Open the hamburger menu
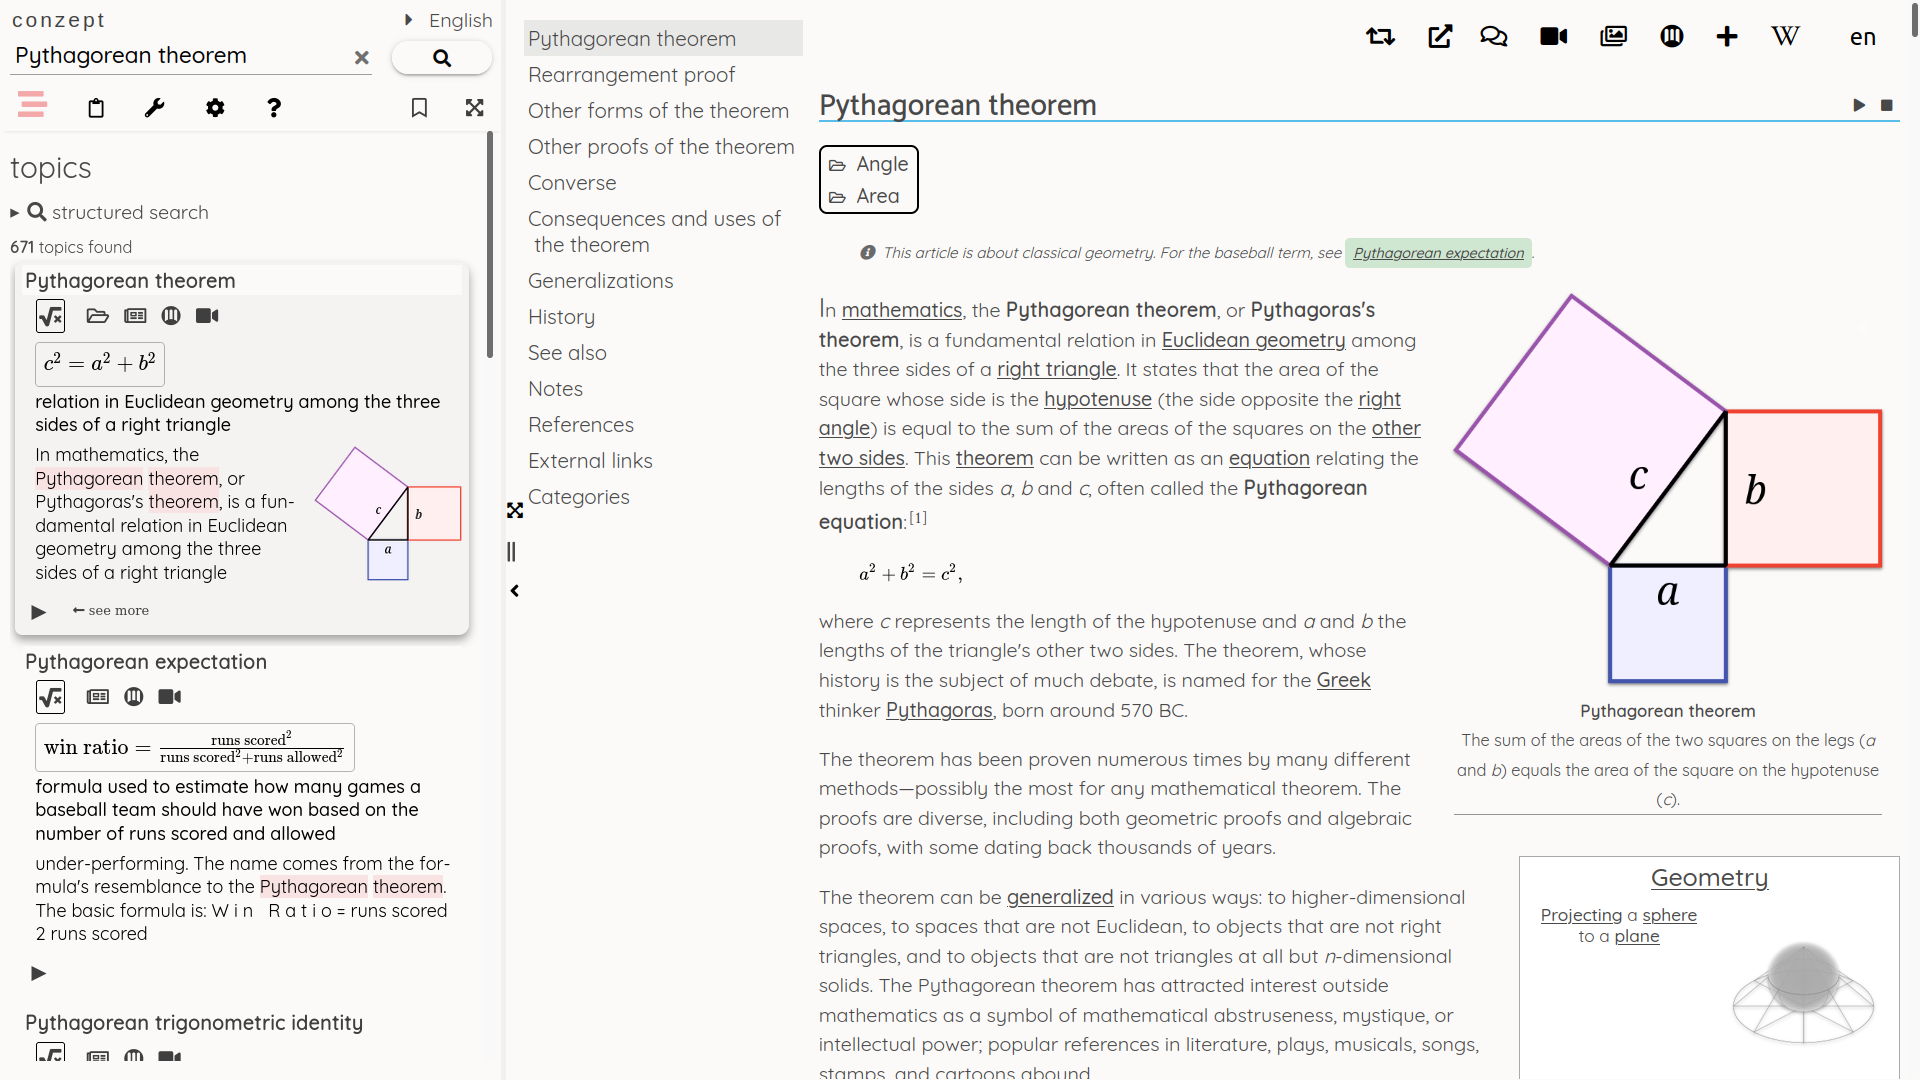 coord(32,104)
